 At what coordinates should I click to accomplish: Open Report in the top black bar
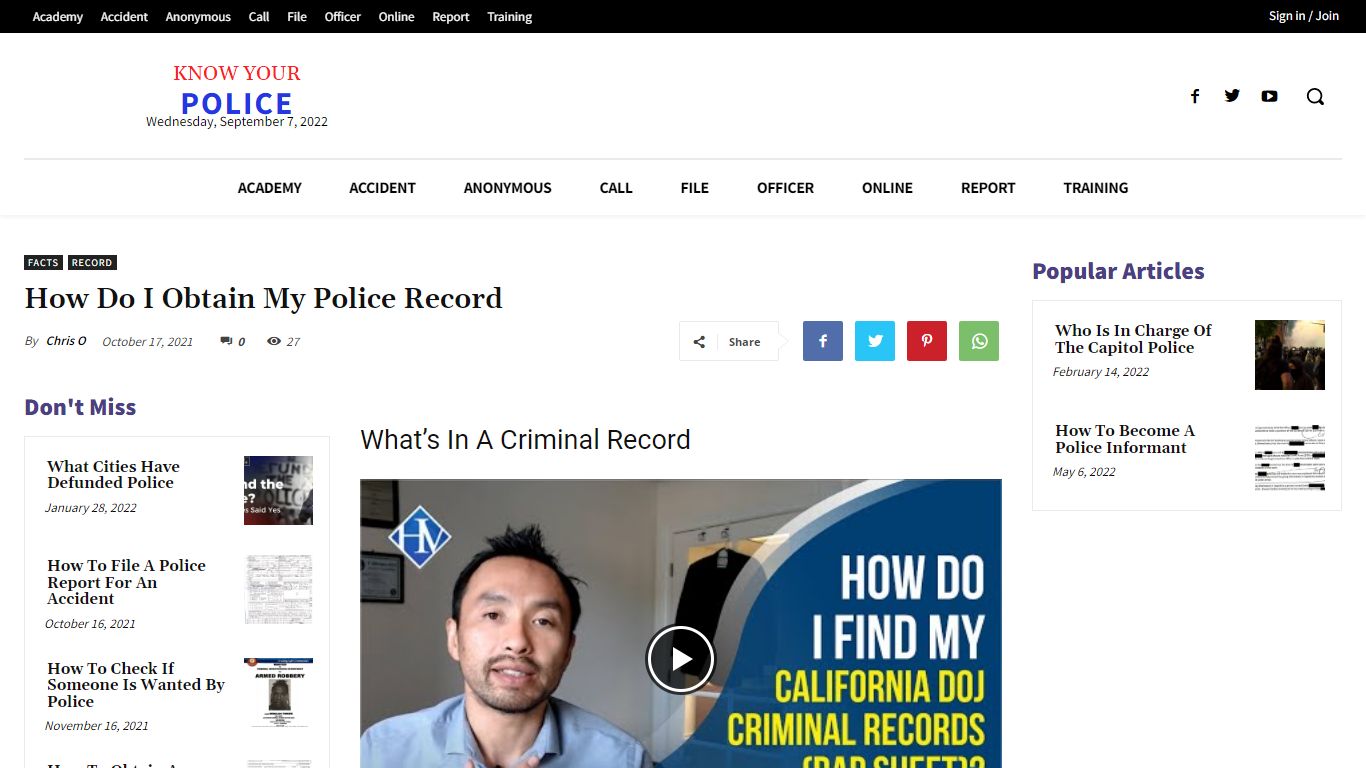451,17
